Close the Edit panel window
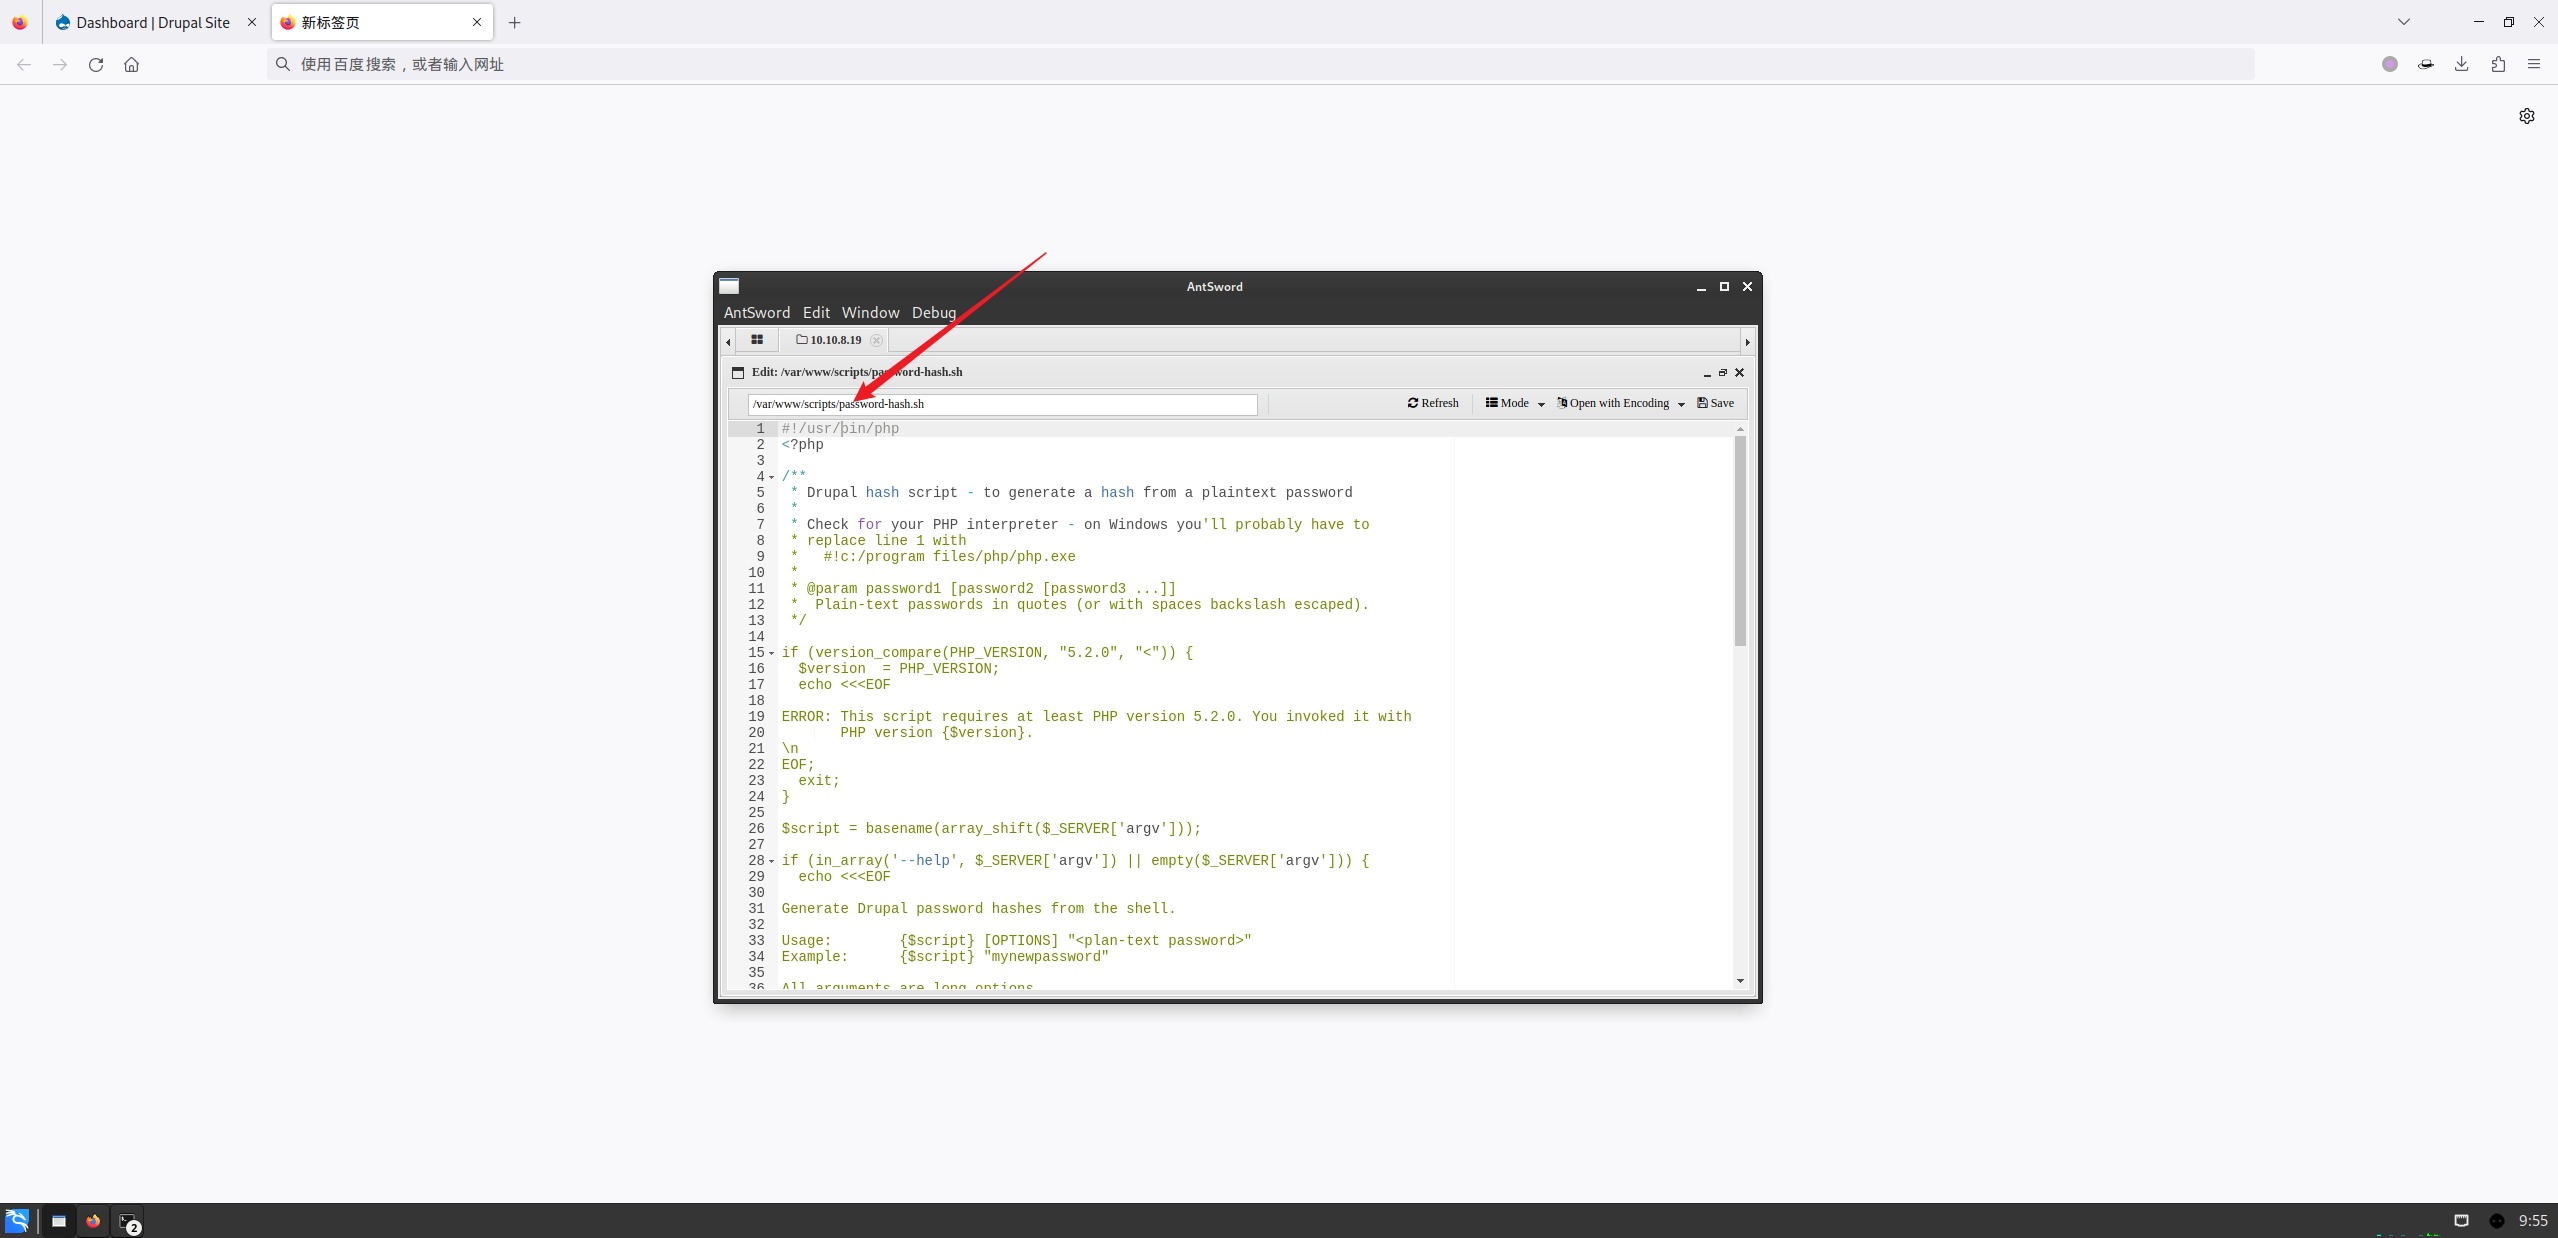Viewport: 2558px width, 1238px height. 1740,373
